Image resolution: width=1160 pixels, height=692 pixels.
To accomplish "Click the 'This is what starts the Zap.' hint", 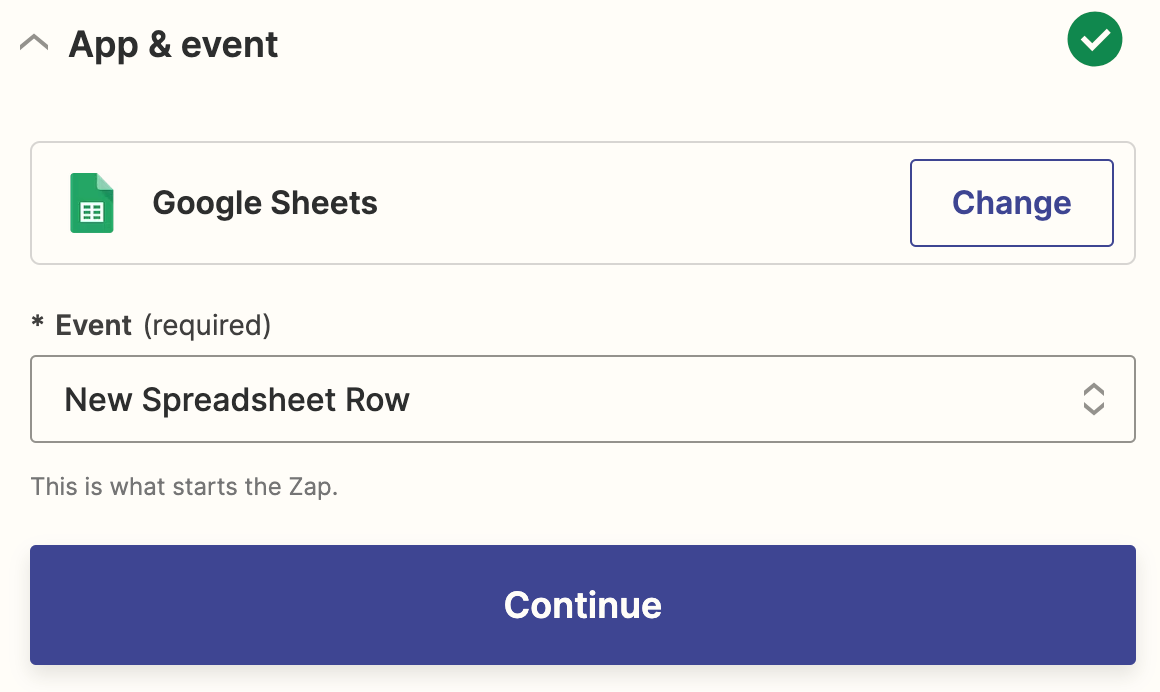I will [x=184, y=488].
